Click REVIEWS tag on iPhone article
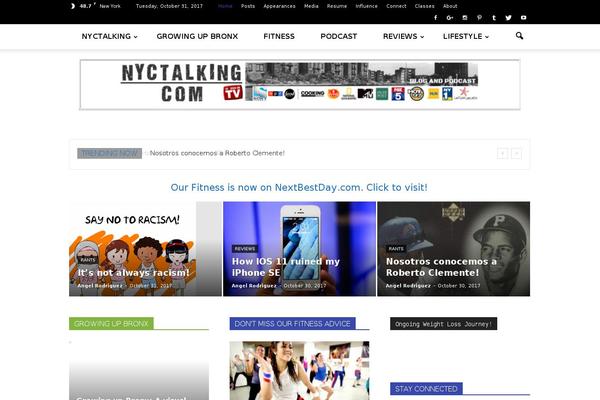Viewport: 600px width, 400px height. [x=245, y=249]
